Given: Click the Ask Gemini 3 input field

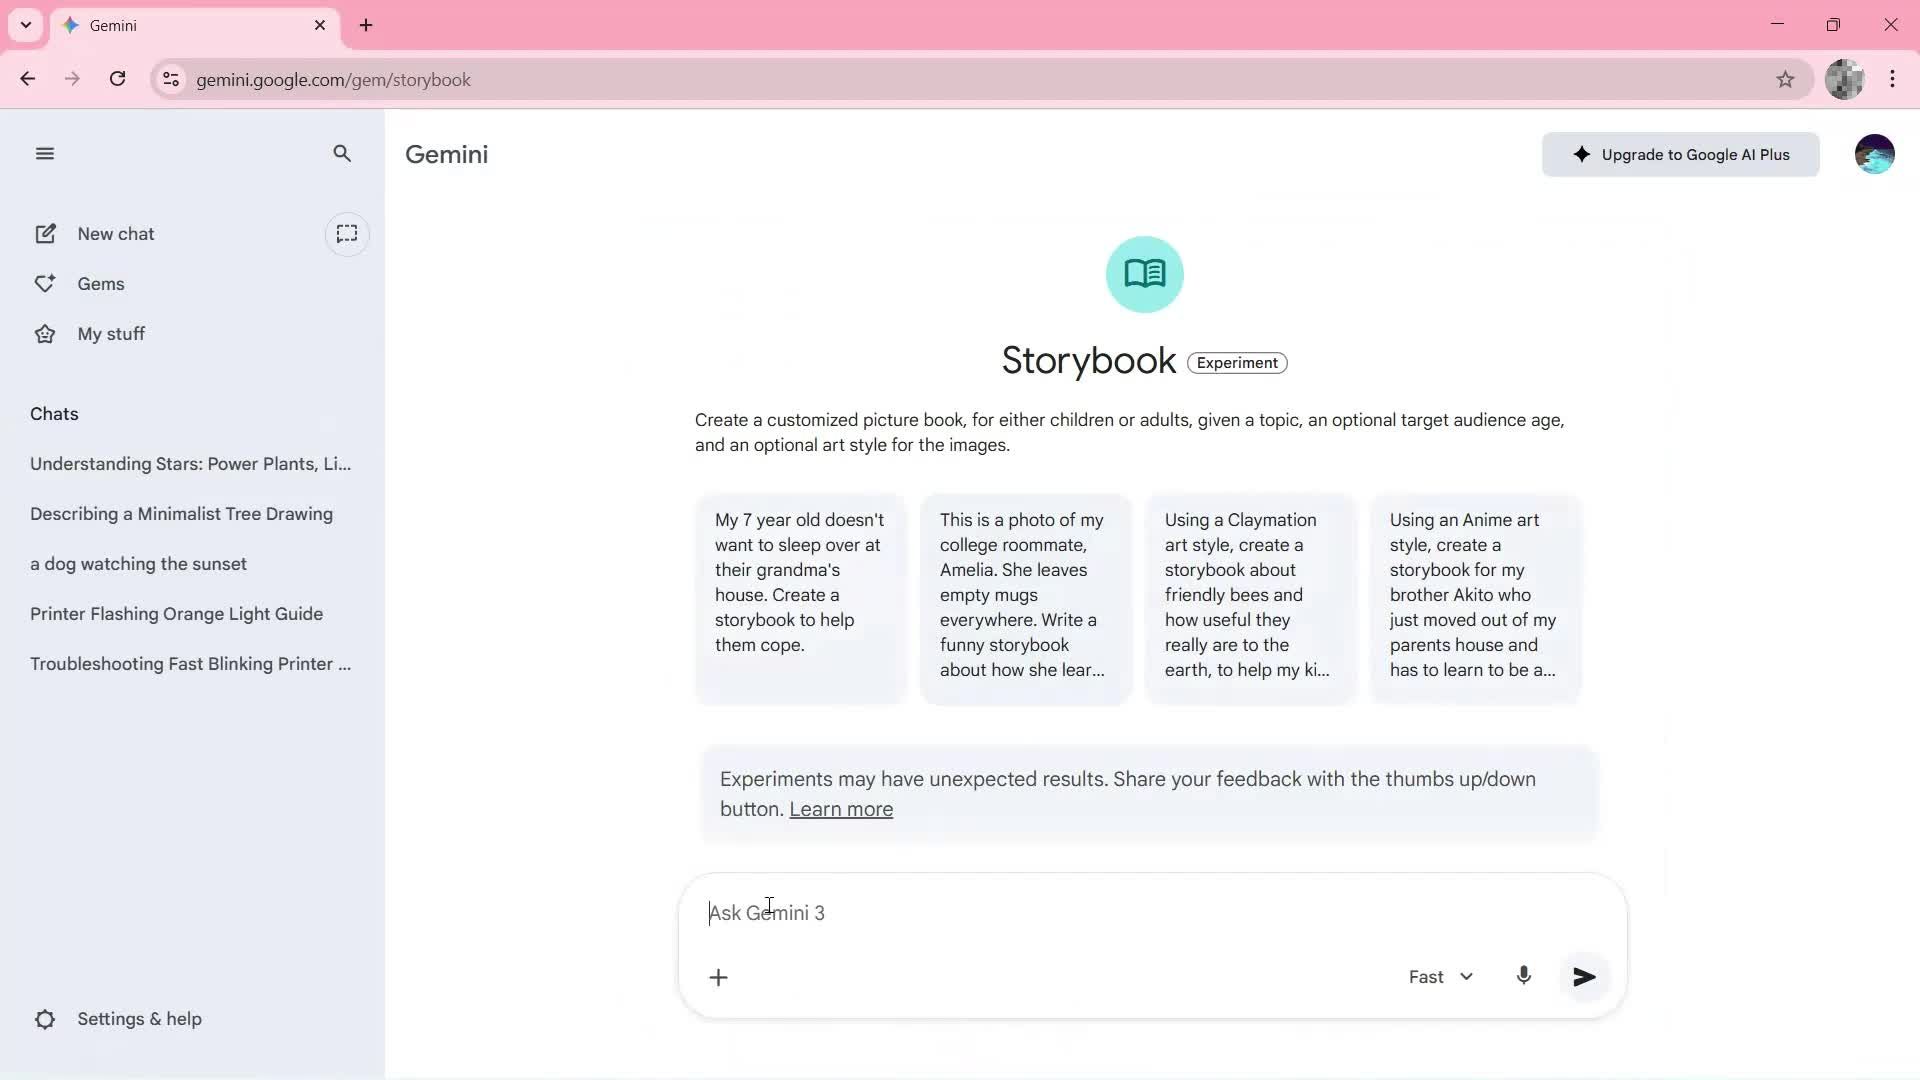Looking at the screenshot, I should 1050,913.
